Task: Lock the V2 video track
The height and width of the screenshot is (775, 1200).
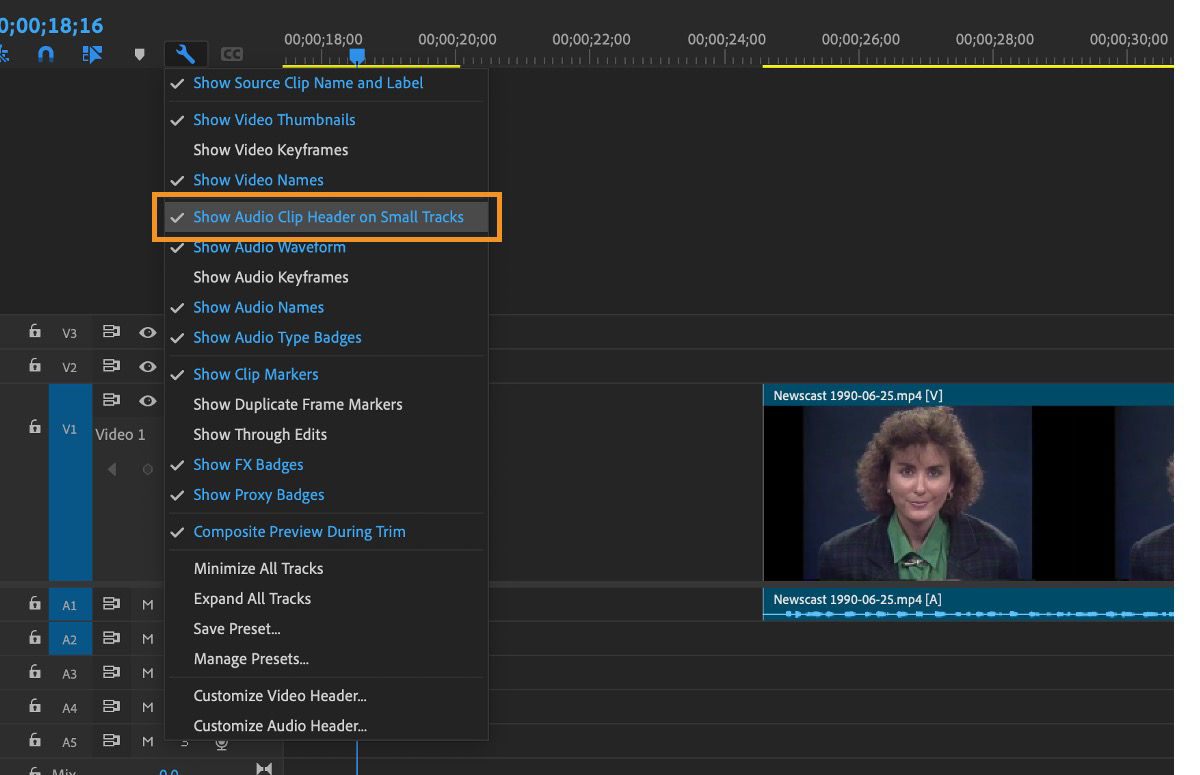Action: (34, 365)
